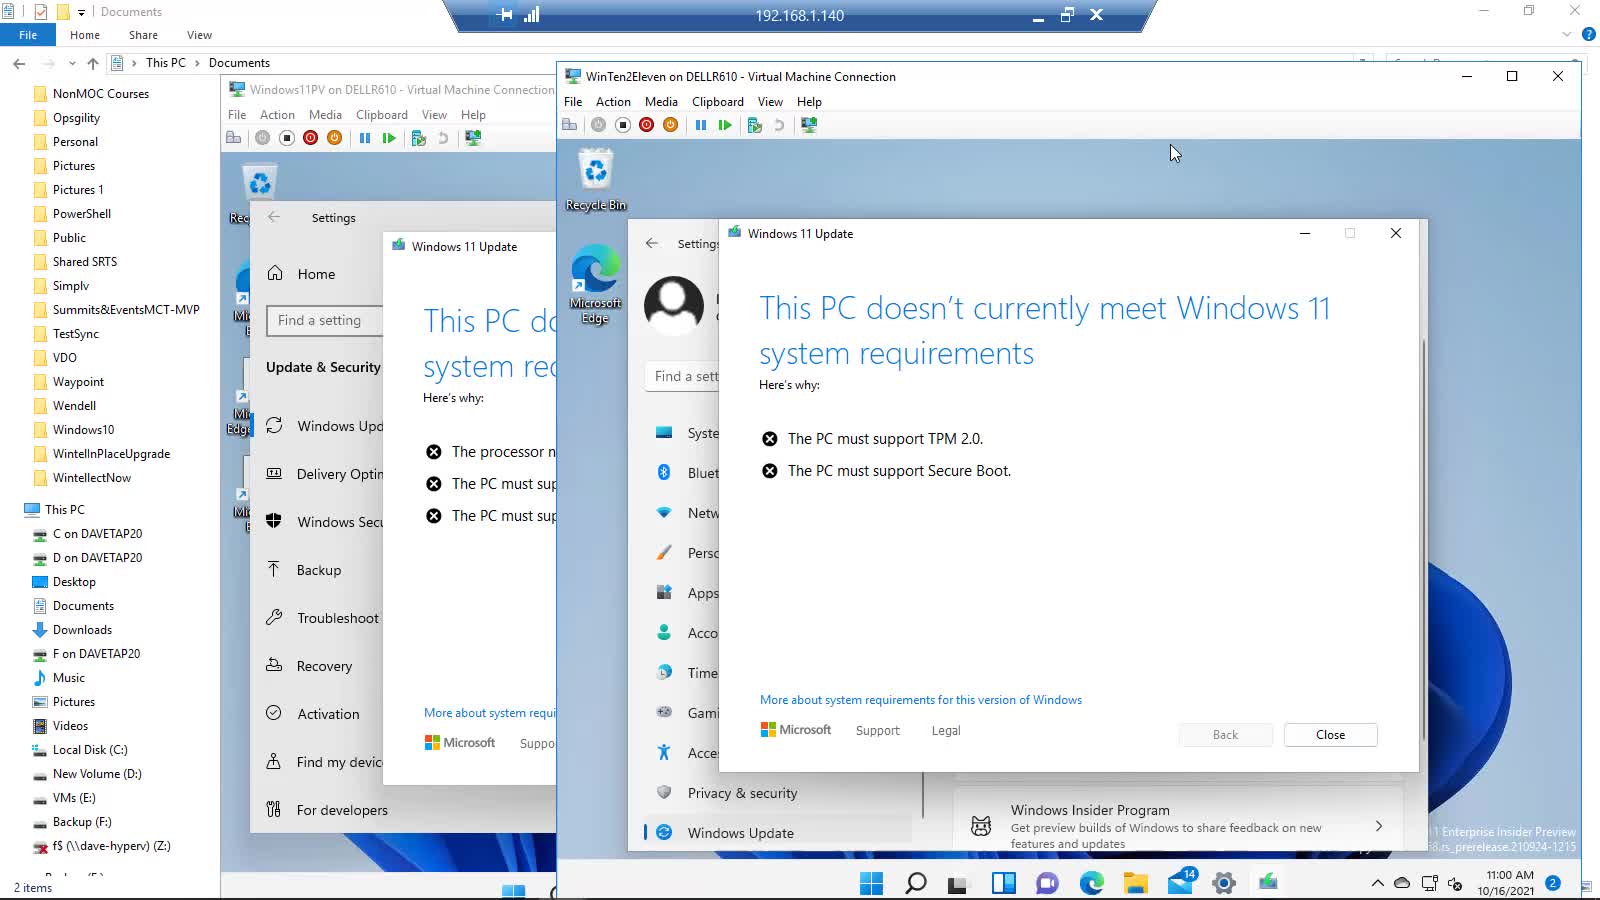
Task: Open Start menu on Windows 11 taskbar
Action: click(x=871, y=883)
